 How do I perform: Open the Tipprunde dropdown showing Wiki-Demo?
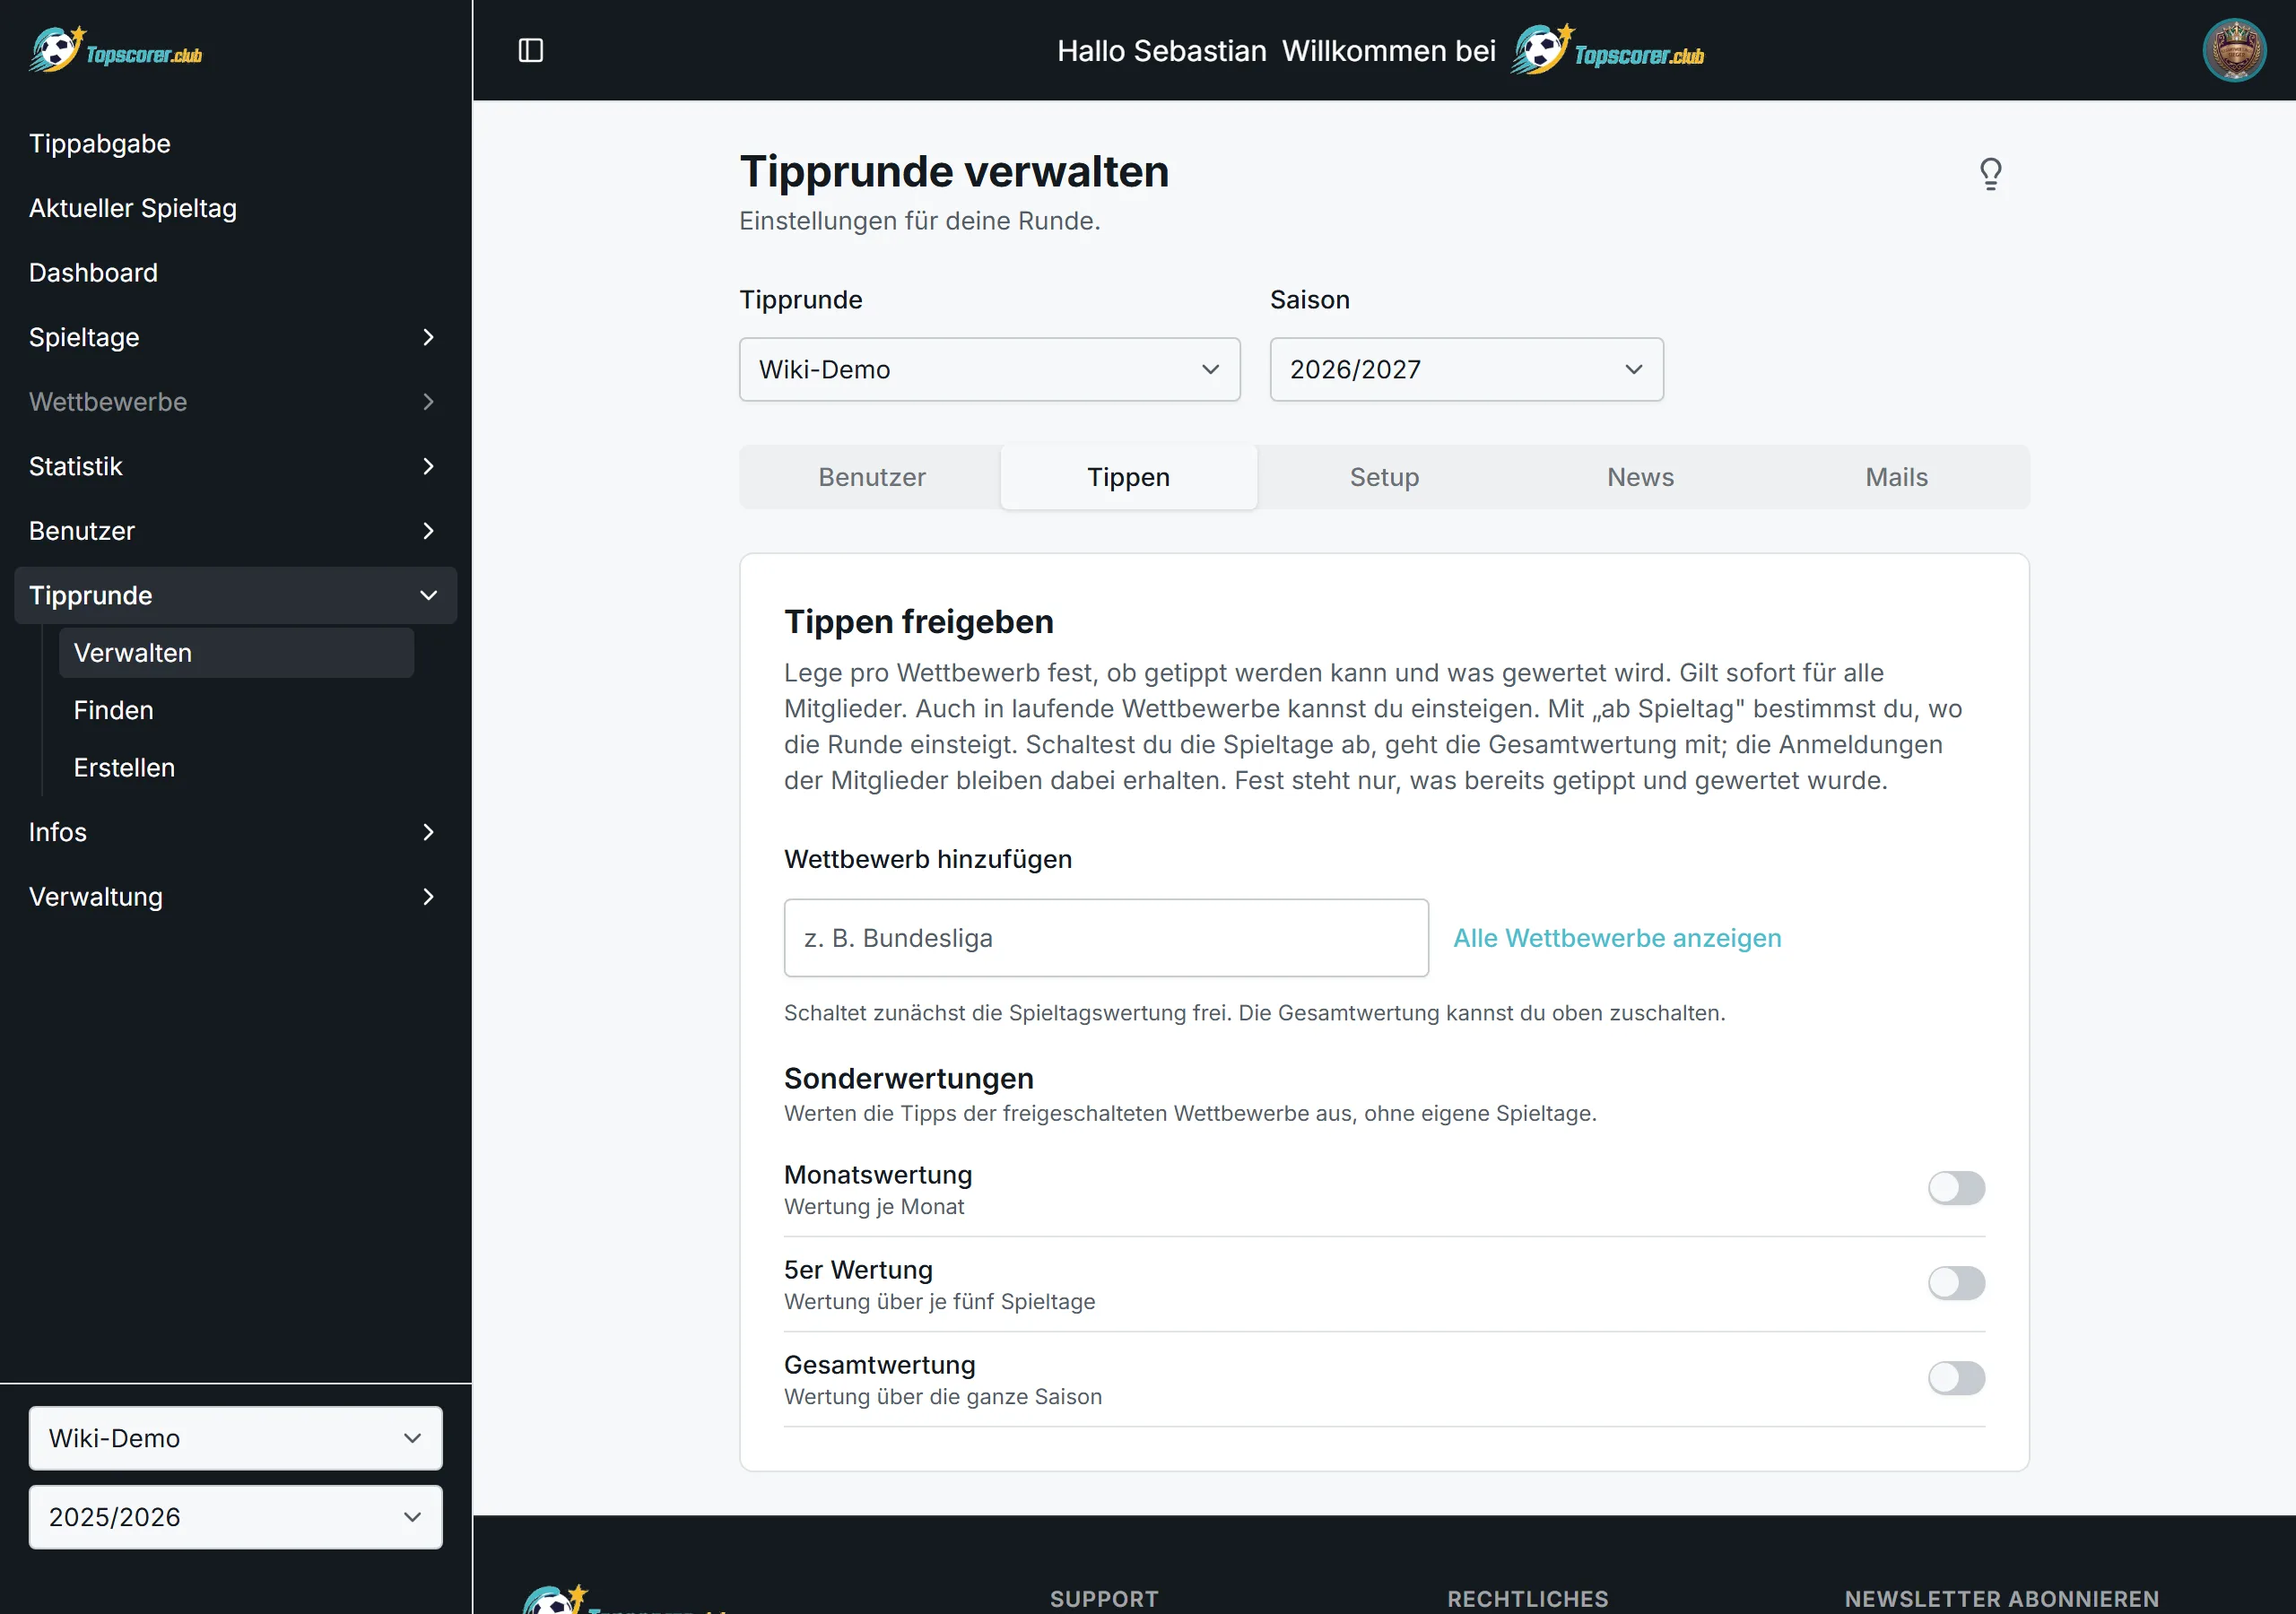click(x=989, y=369)
